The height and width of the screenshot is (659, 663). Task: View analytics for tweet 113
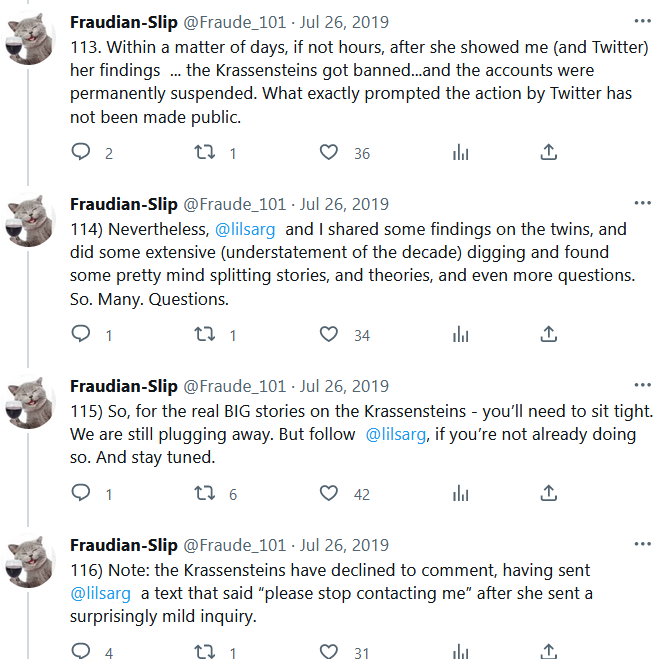[x=461, y=153]
